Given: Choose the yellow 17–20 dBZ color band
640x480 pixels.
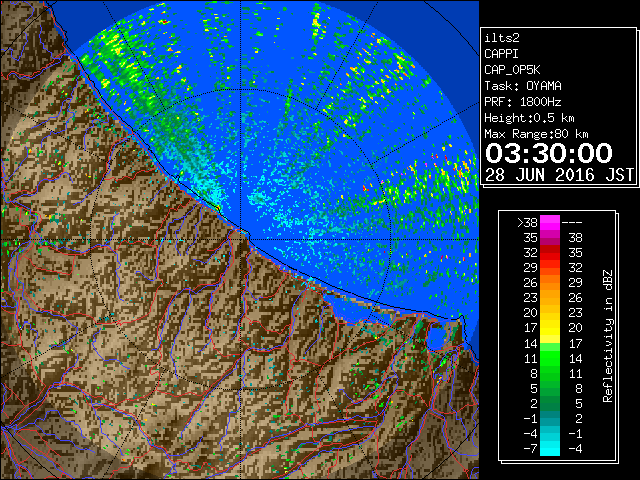Looking at the screenshot, I should (x=550, y=328).
